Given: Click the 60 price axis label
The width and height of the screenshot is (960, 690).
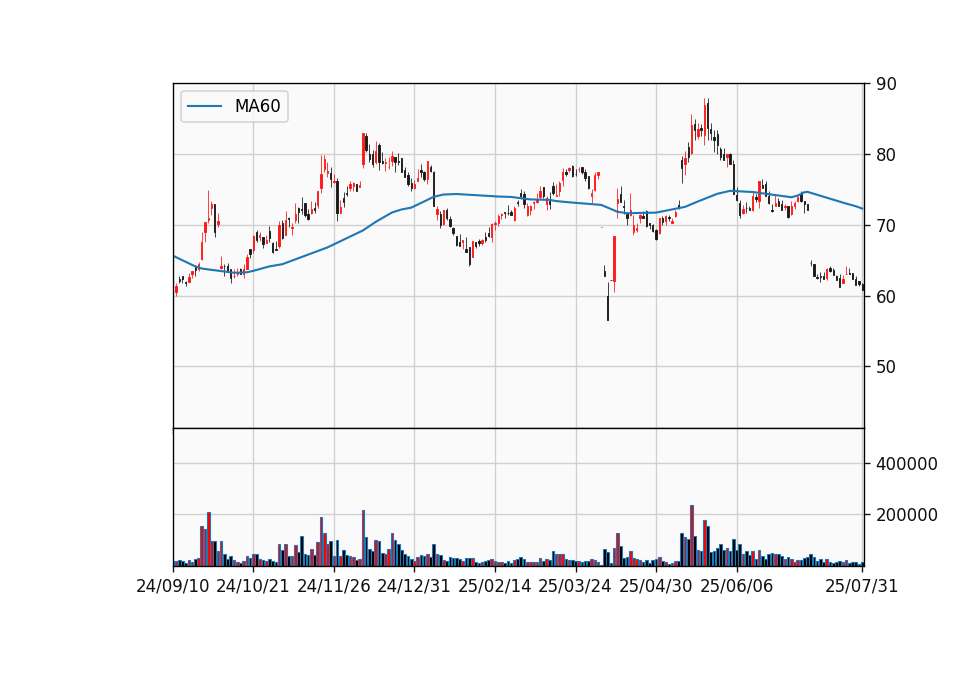Looking at the screenshot, I should tap(886, 296).
